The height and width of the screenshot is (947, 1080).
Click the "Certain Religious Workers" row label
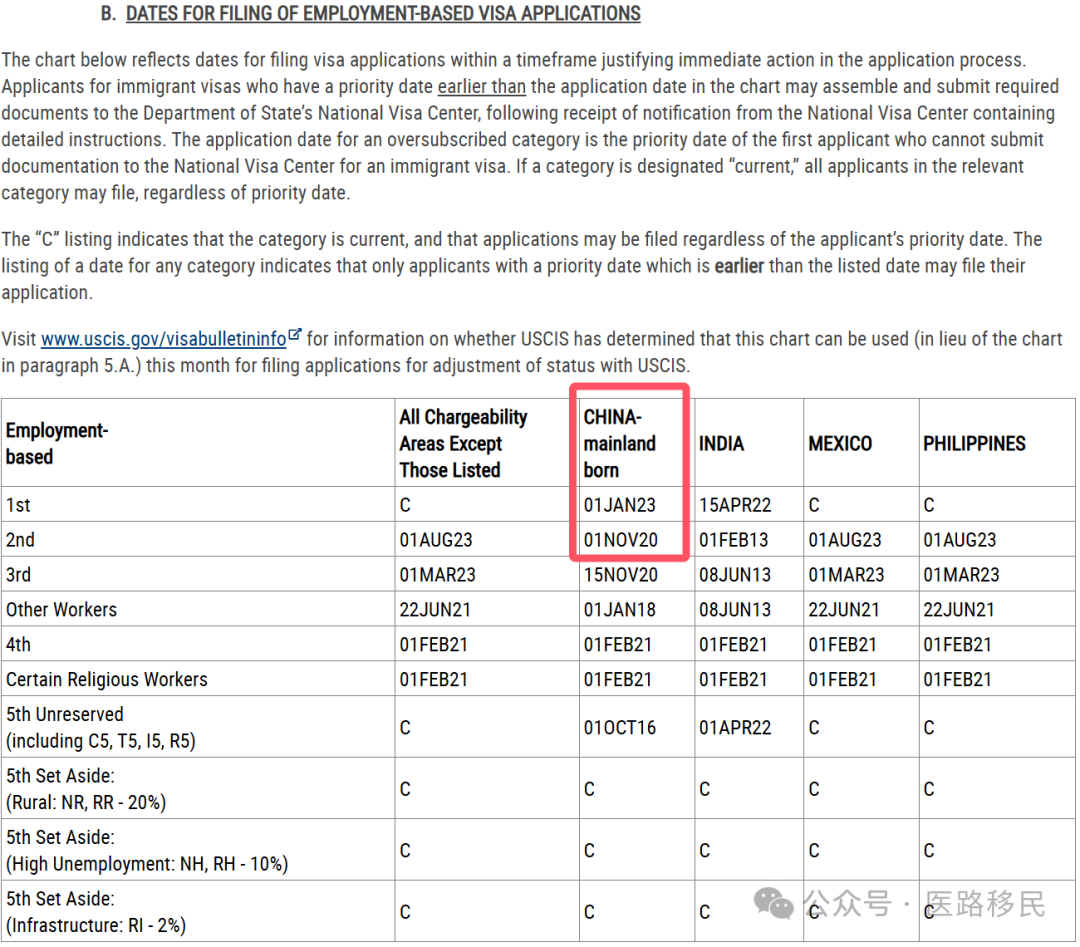pyautogui.click(x=107, y=680)
